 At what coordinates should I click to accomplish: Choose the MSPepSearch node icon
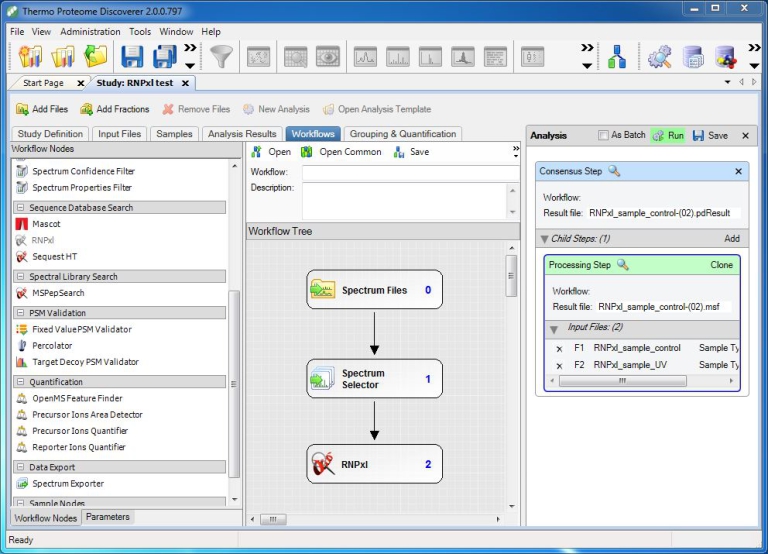tap(23, 293)
